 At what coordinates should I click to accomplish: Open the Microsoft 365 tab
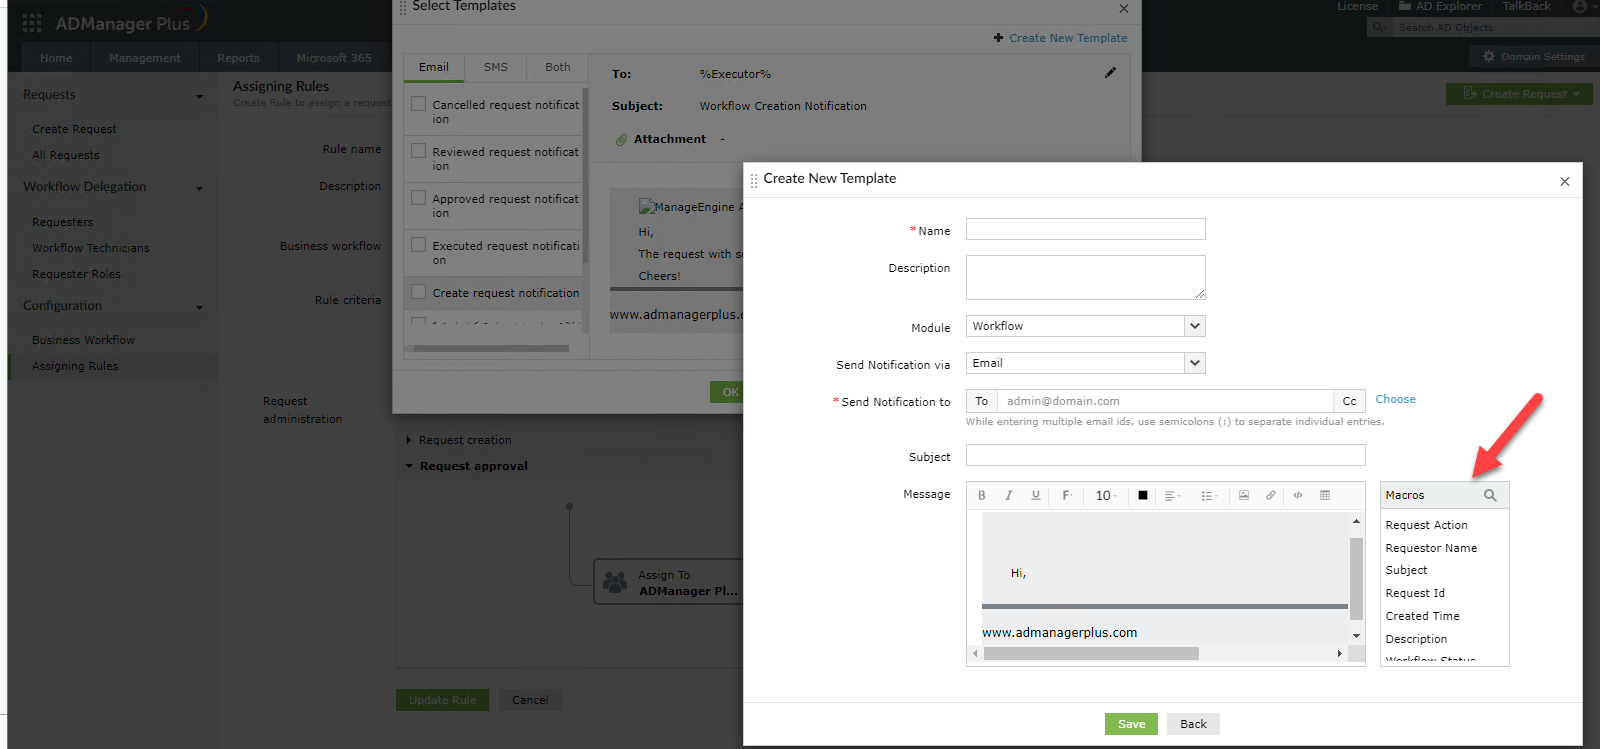(x=334, y=58)
